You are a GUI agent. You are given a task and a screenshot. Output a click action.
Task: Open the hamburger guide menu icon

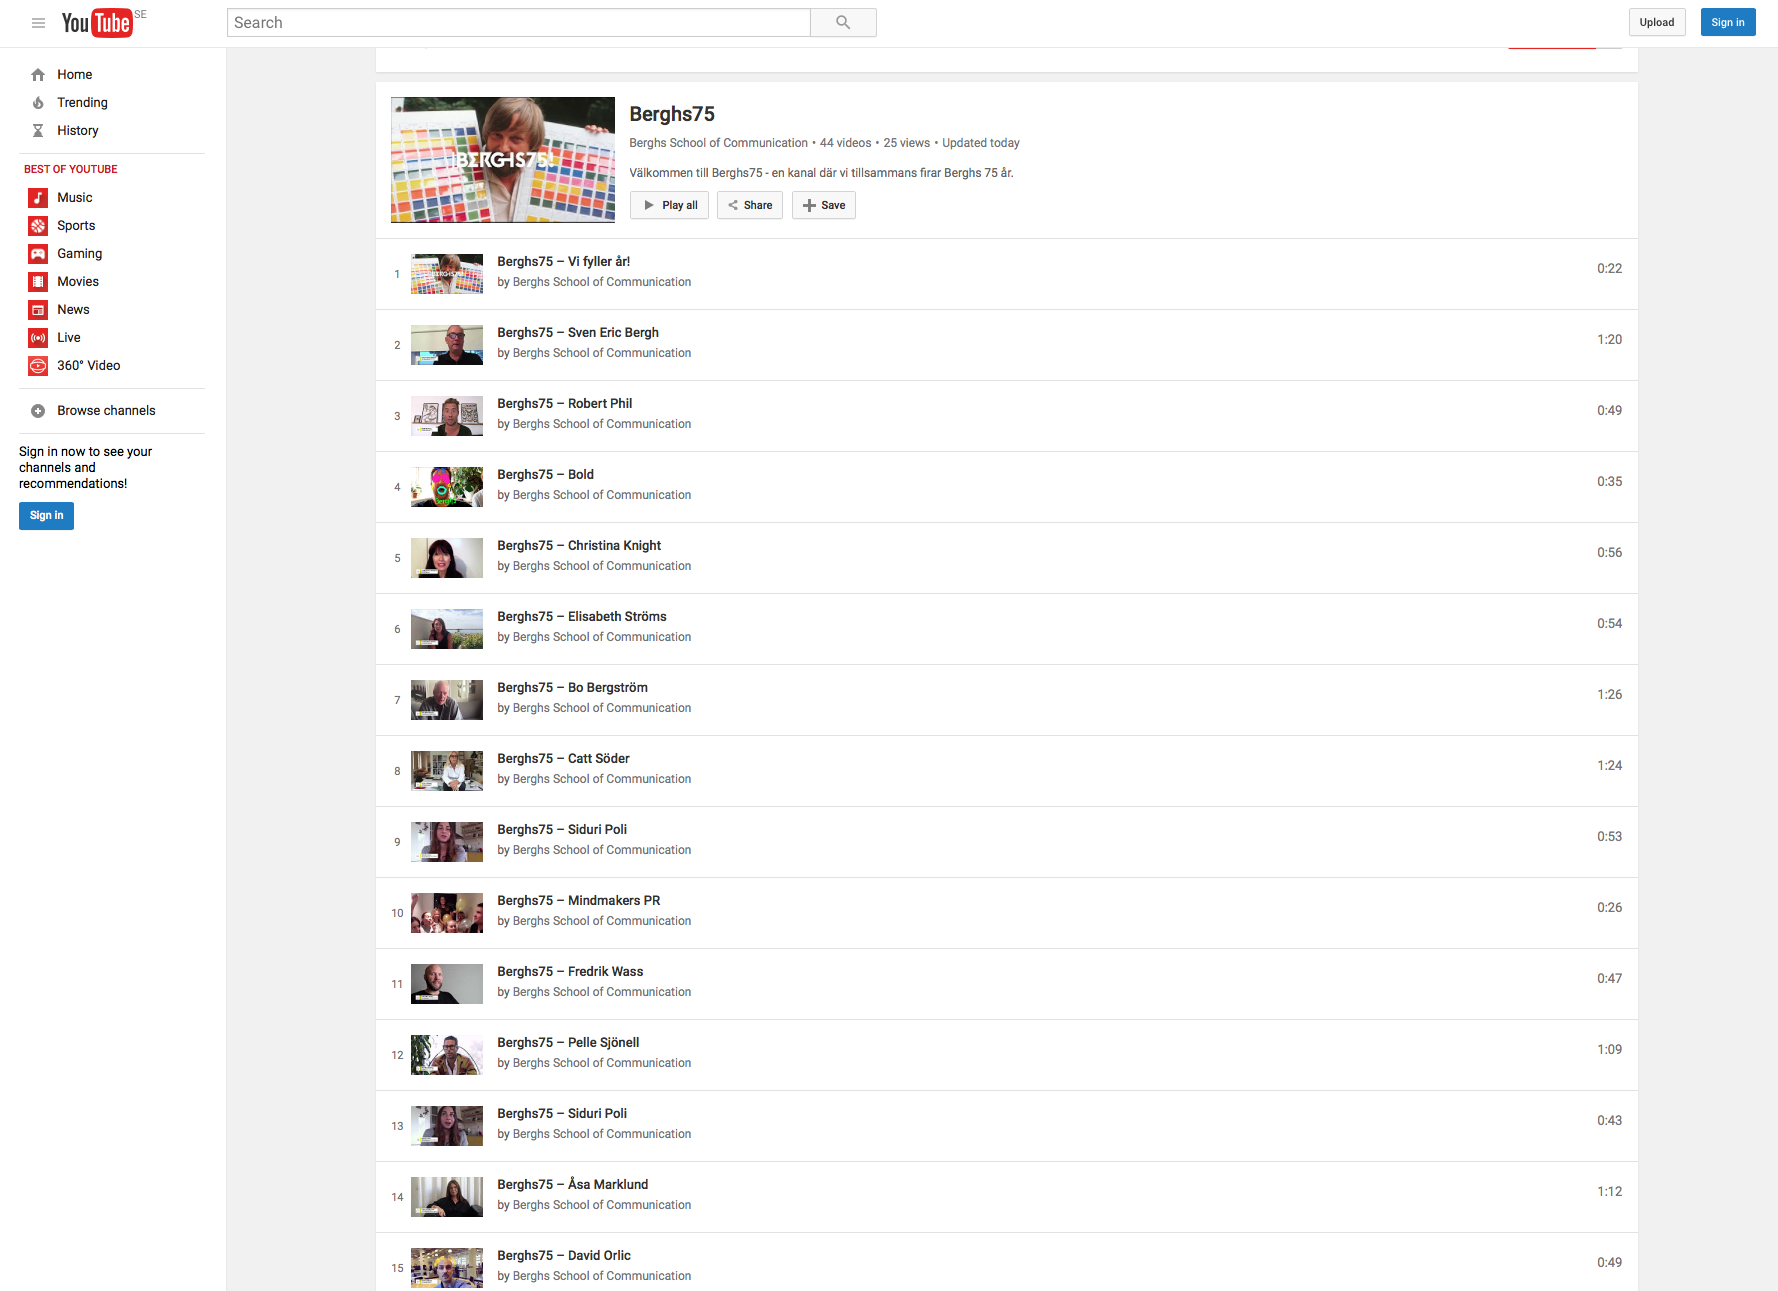click(38, 23)
